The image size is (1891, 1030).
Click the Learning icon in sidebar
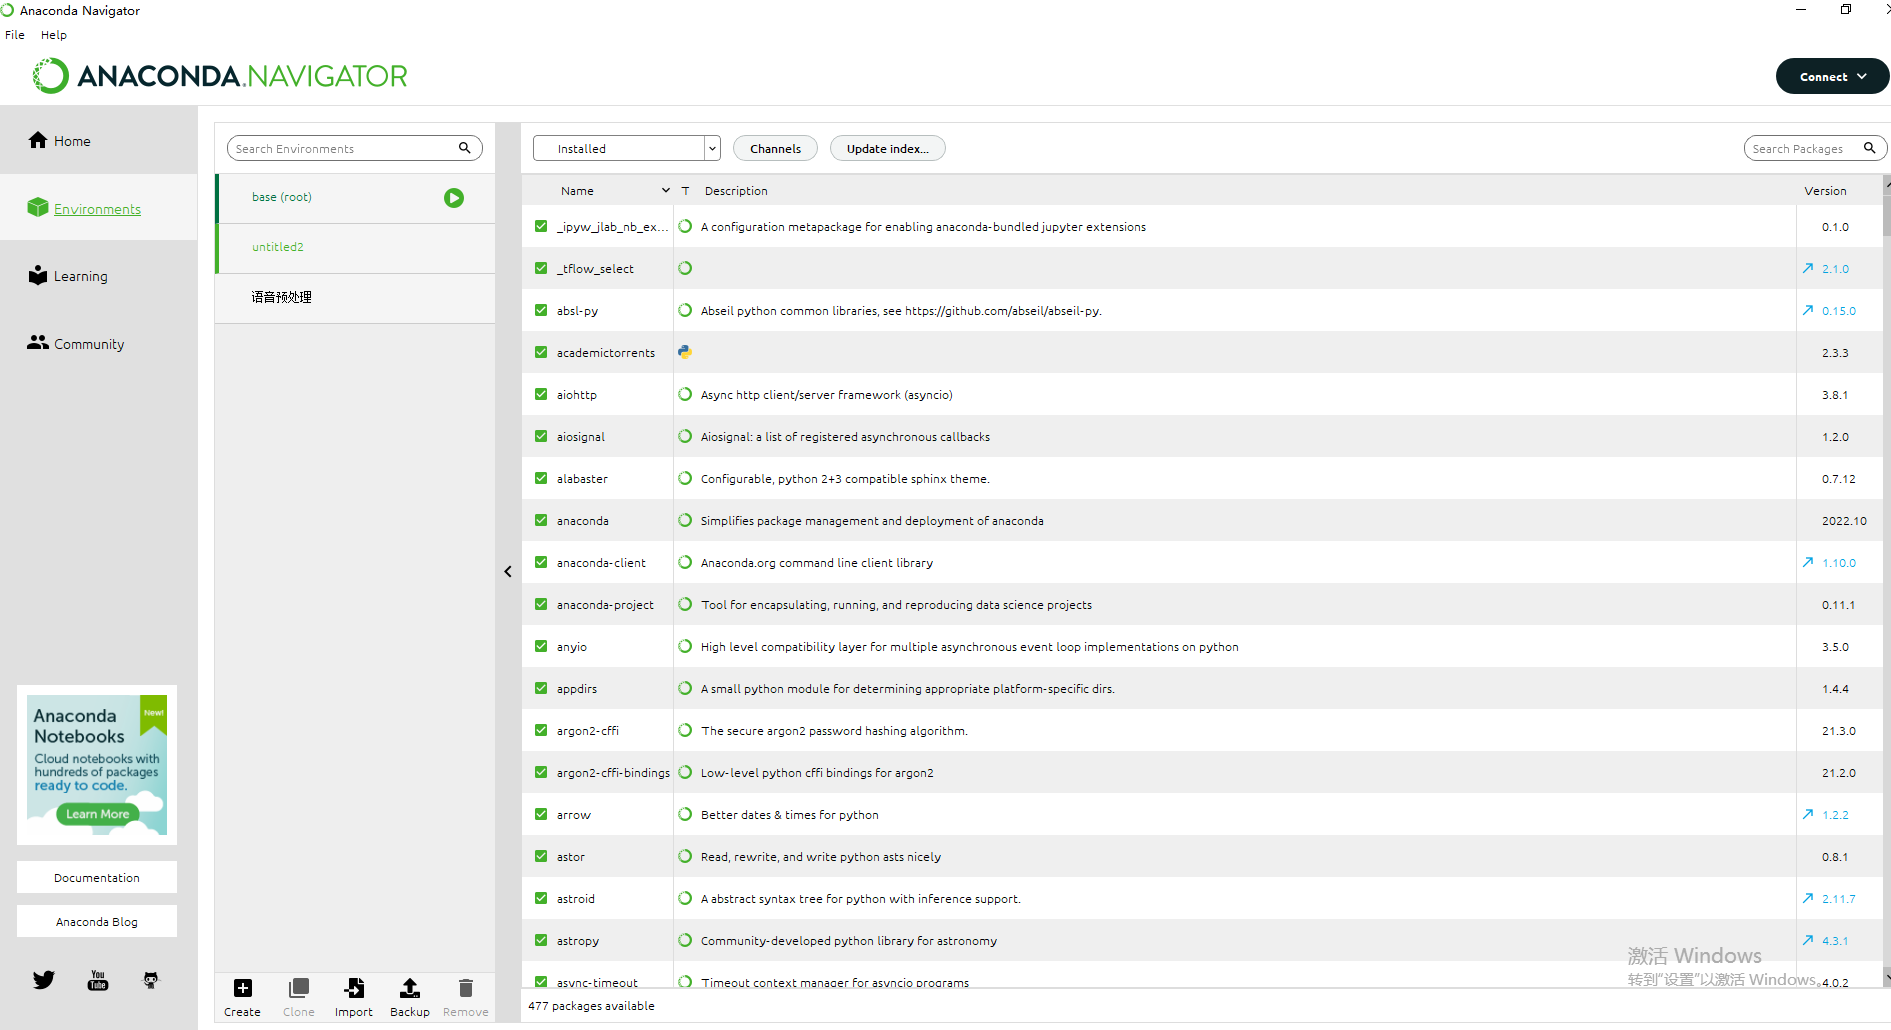(x=38, y=275)
